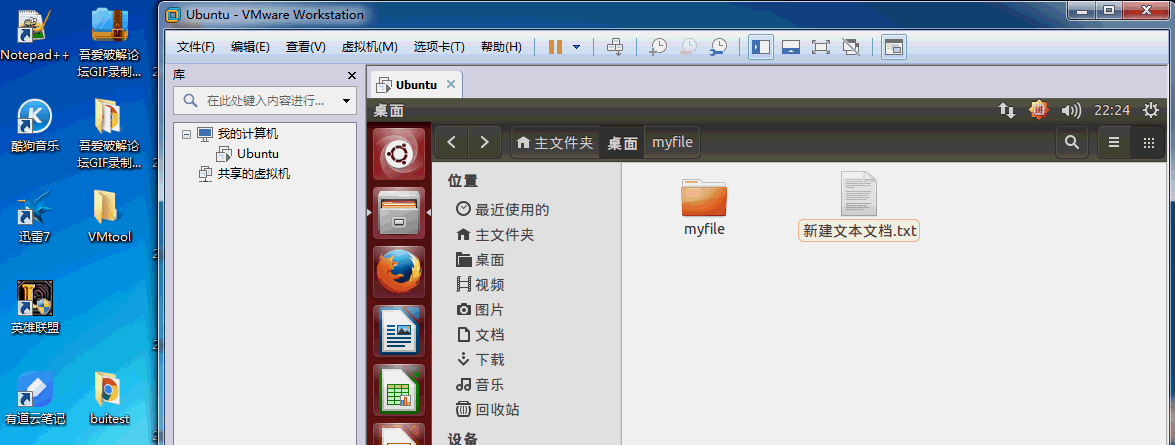Open 视频 in the places sidebar
Screen dimensions: 1175x445
point(480,285)
